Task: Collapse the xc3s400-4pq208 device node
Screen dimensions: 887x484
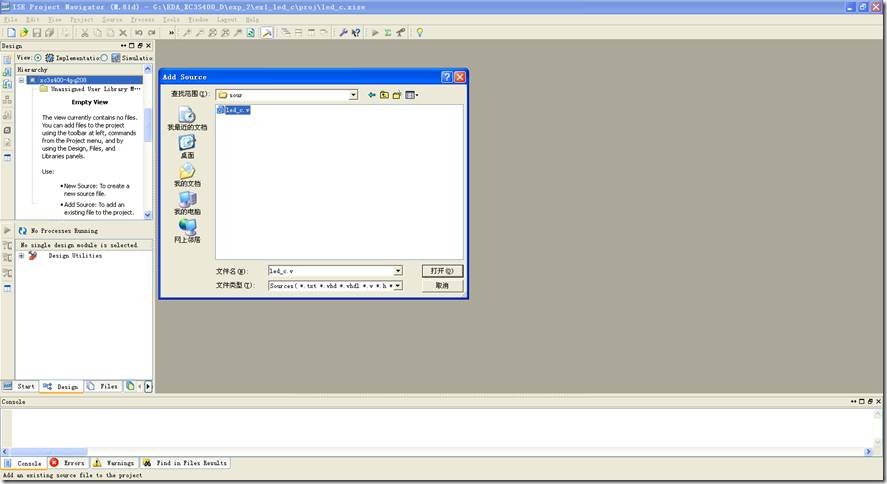Action: pos(21,80)
